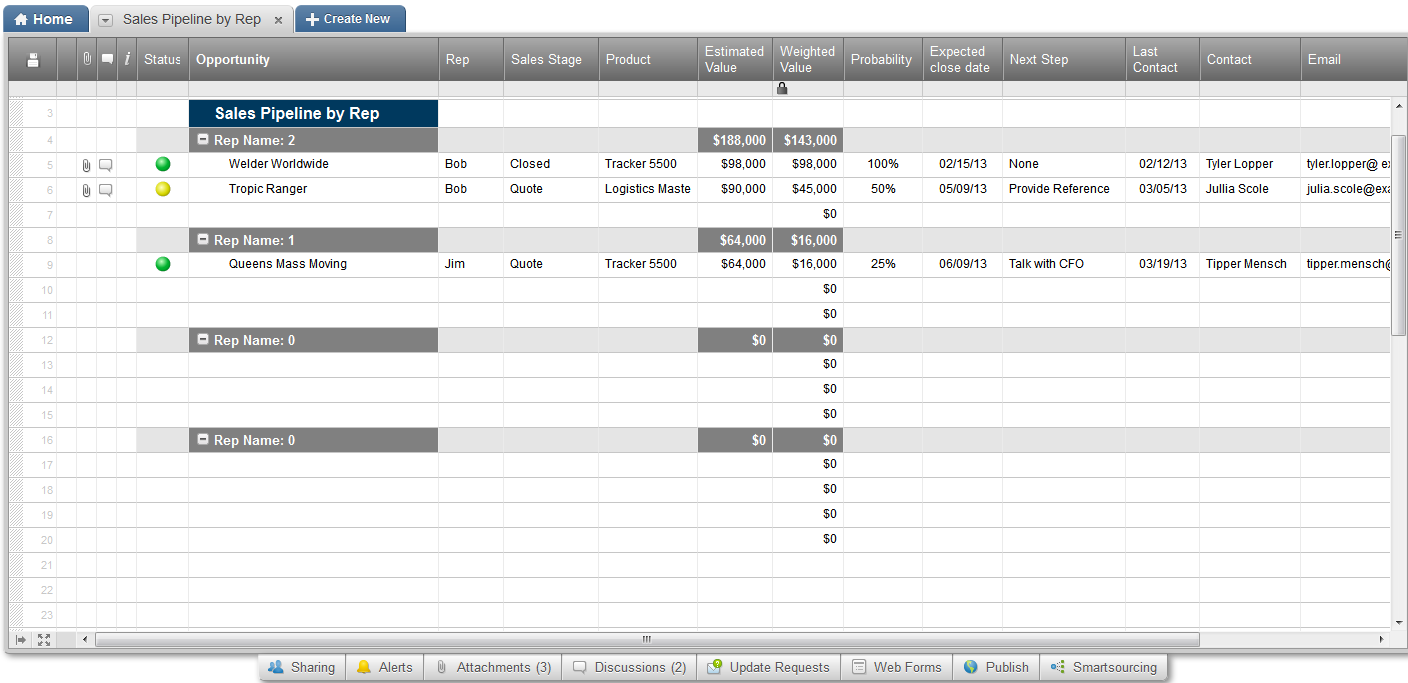Collapse Rep Name: 0 group on row 12
Viewport: 1408px width, 683px height.
tap(203, 340)
